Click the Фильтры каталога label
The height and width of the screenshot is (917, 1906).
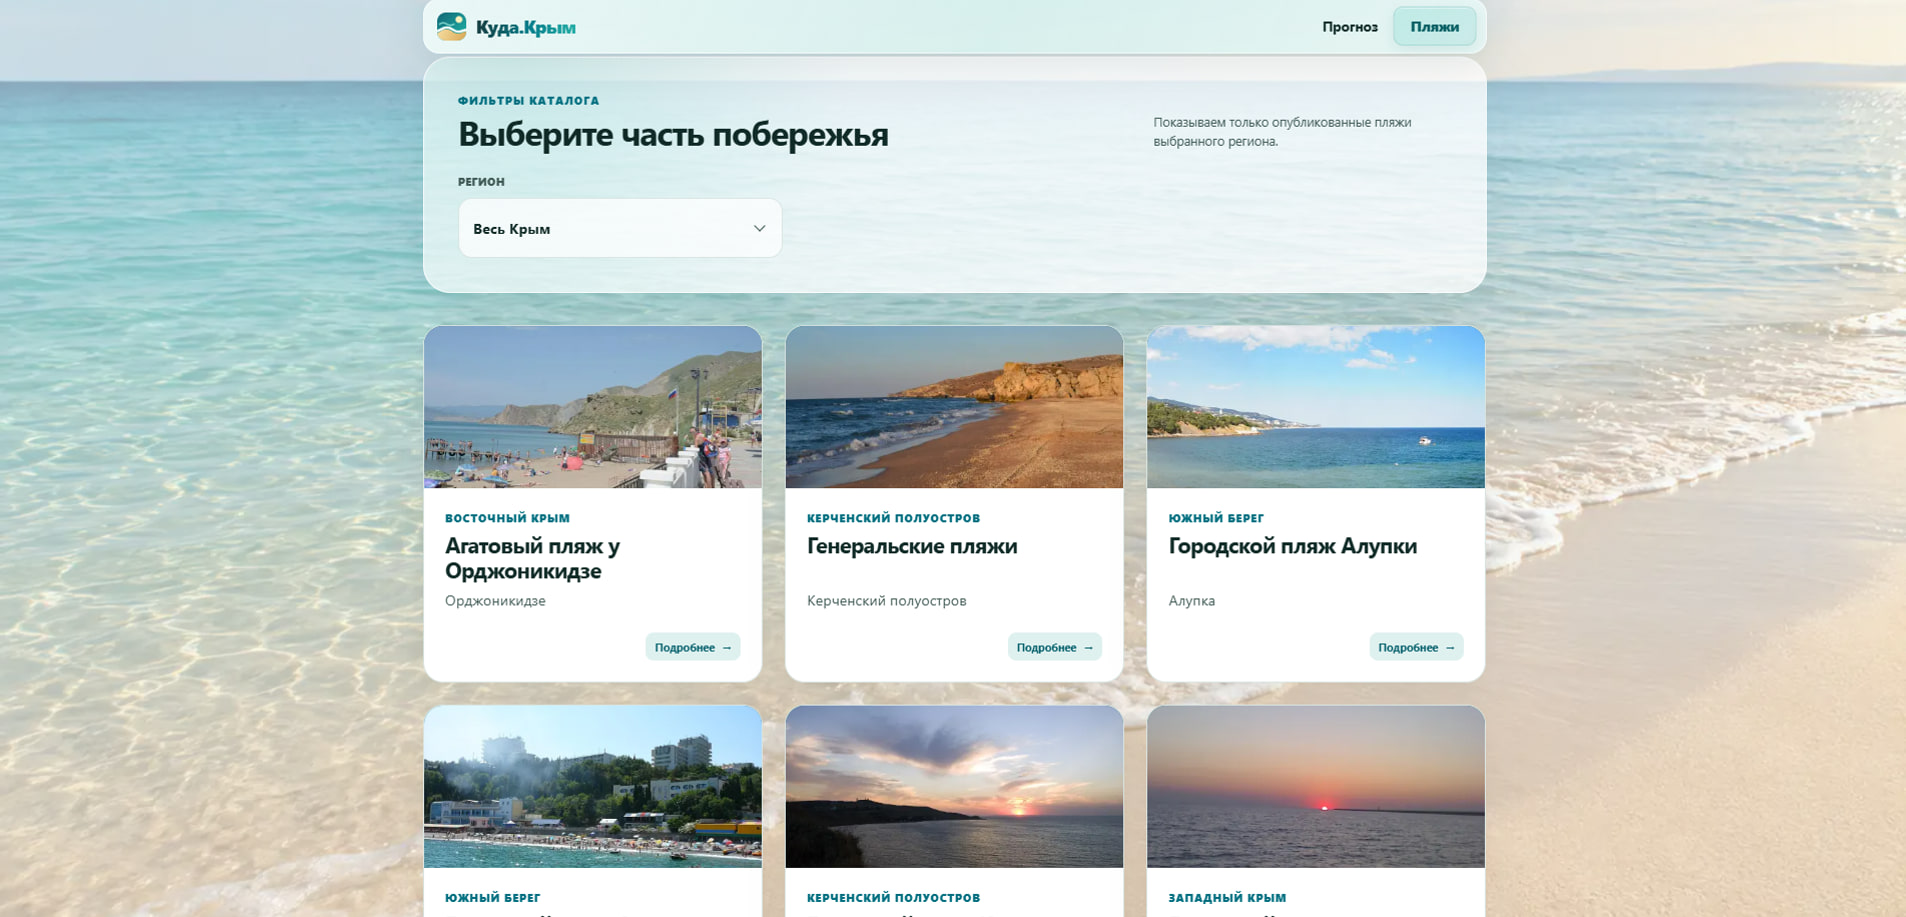point(528,101)
